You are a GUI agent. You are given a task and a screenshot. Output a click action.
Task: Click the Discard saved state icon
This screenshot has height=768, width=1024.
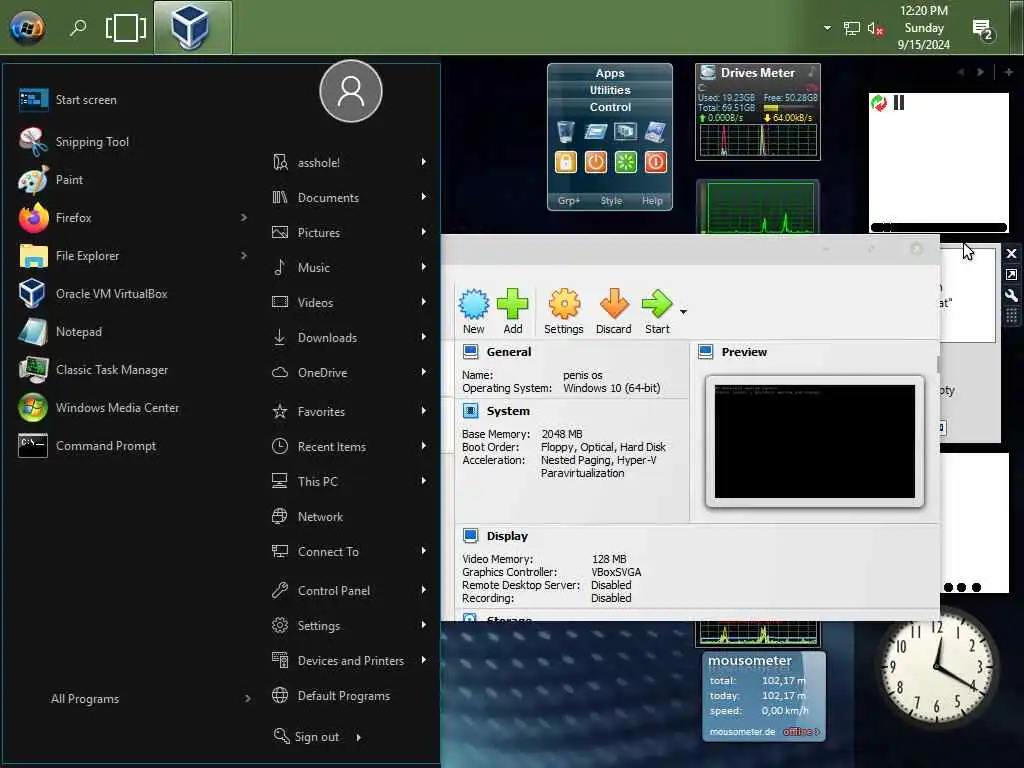[x=614, y=304]
